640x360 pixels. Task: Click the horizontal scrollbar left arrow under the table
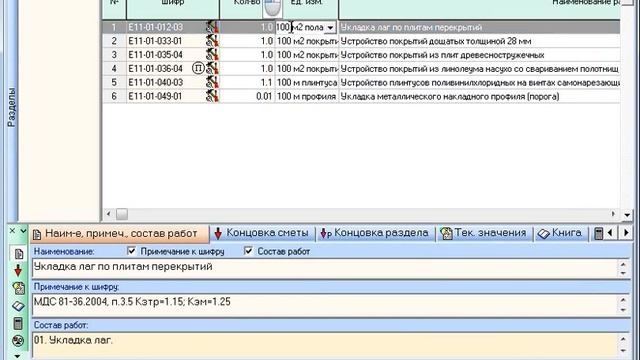pos(108,214)
